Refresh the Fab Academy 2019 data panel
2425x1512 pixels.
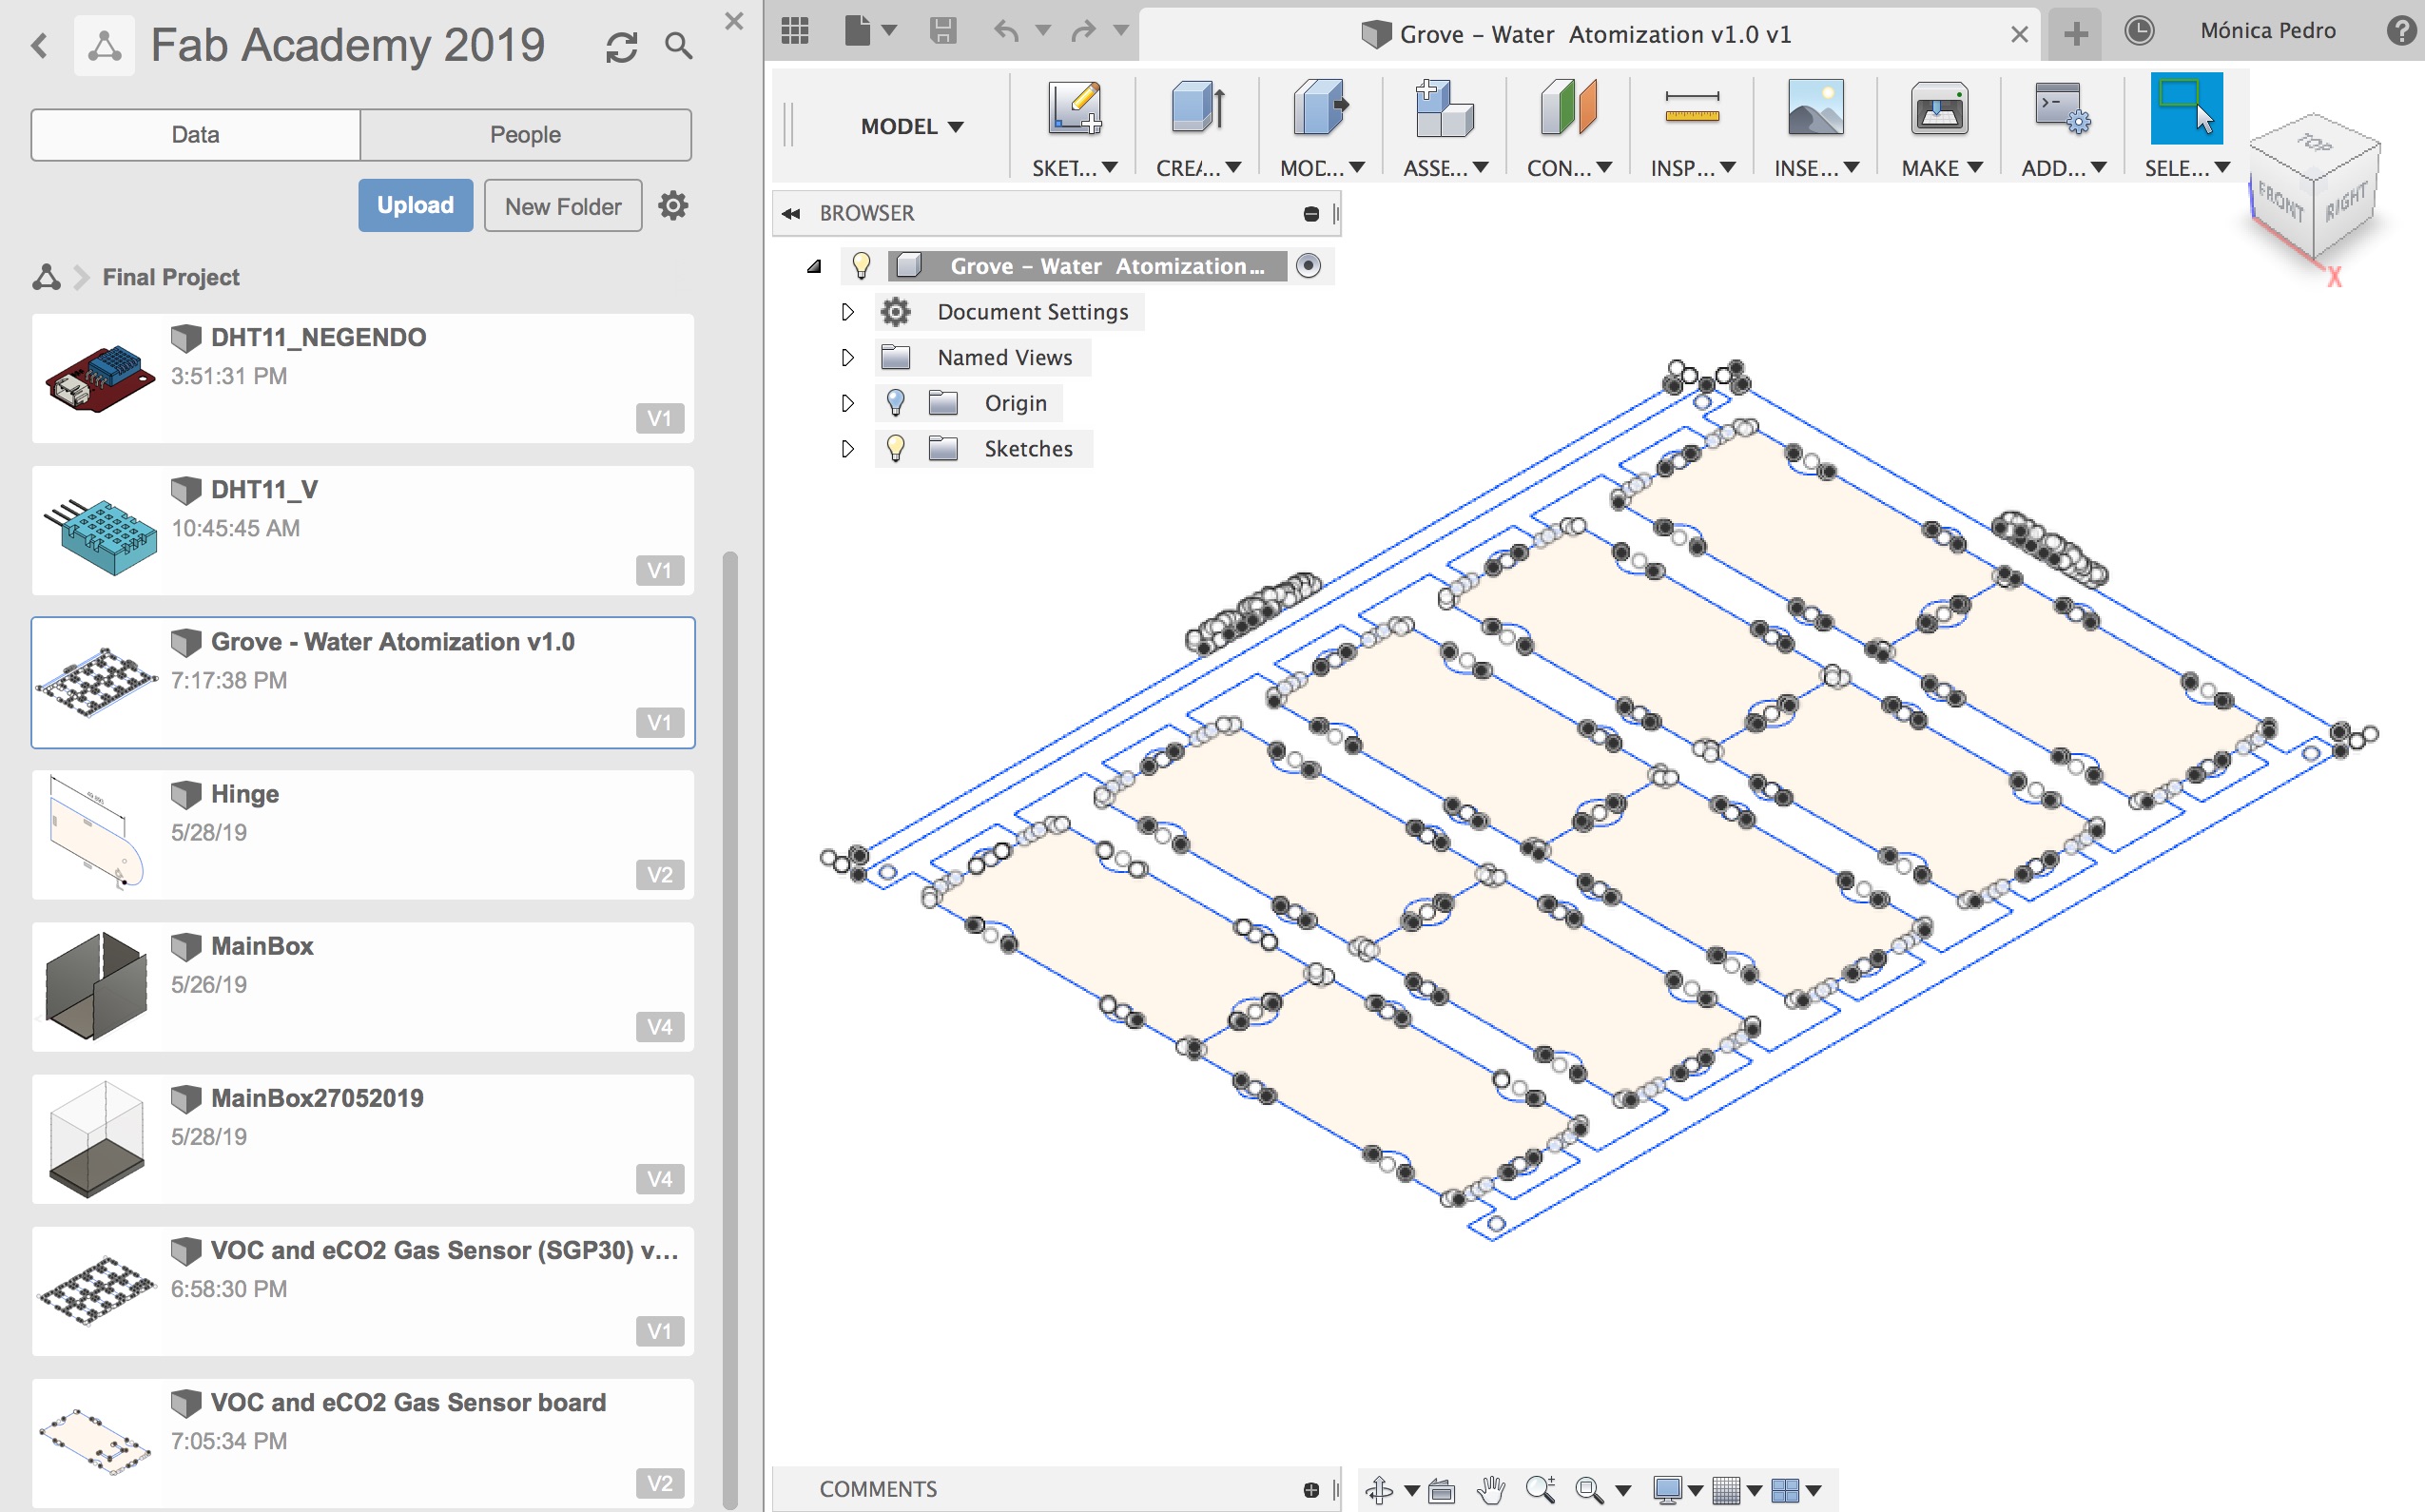click(621, 46)
